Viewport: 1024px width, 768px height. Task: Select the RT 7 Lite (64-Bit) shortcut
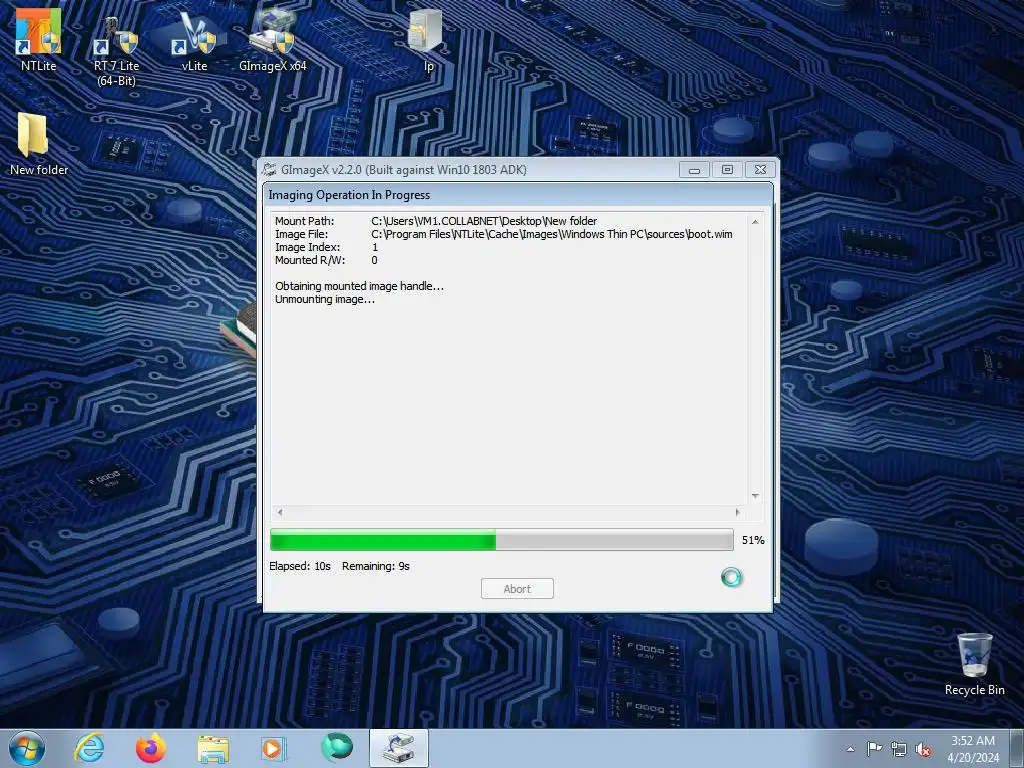pos(116,51)
